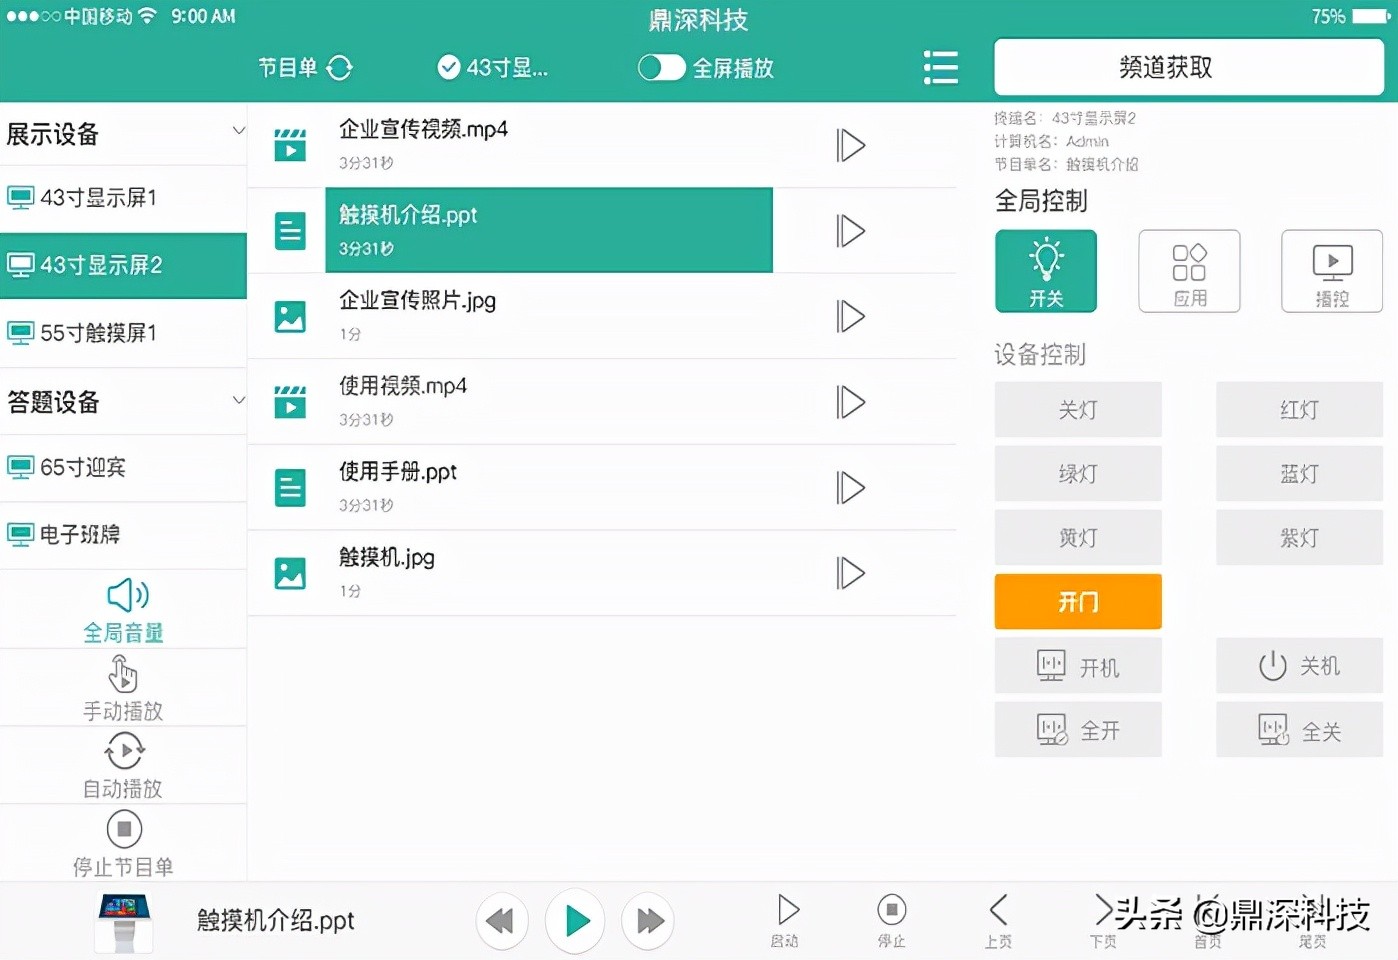This screenshot has height=960, width=1398.
Task: Open the 全局音量 global volume control
Action: pos(123,607)
